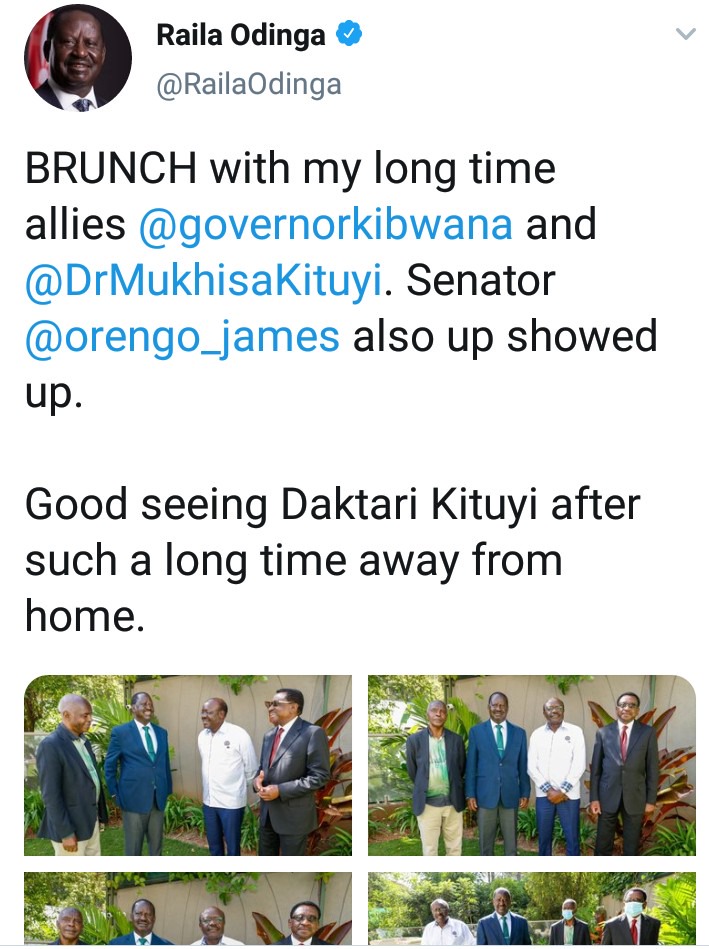
Task: Open the bottom-right photo with masks
Action: tap(532, 908)
